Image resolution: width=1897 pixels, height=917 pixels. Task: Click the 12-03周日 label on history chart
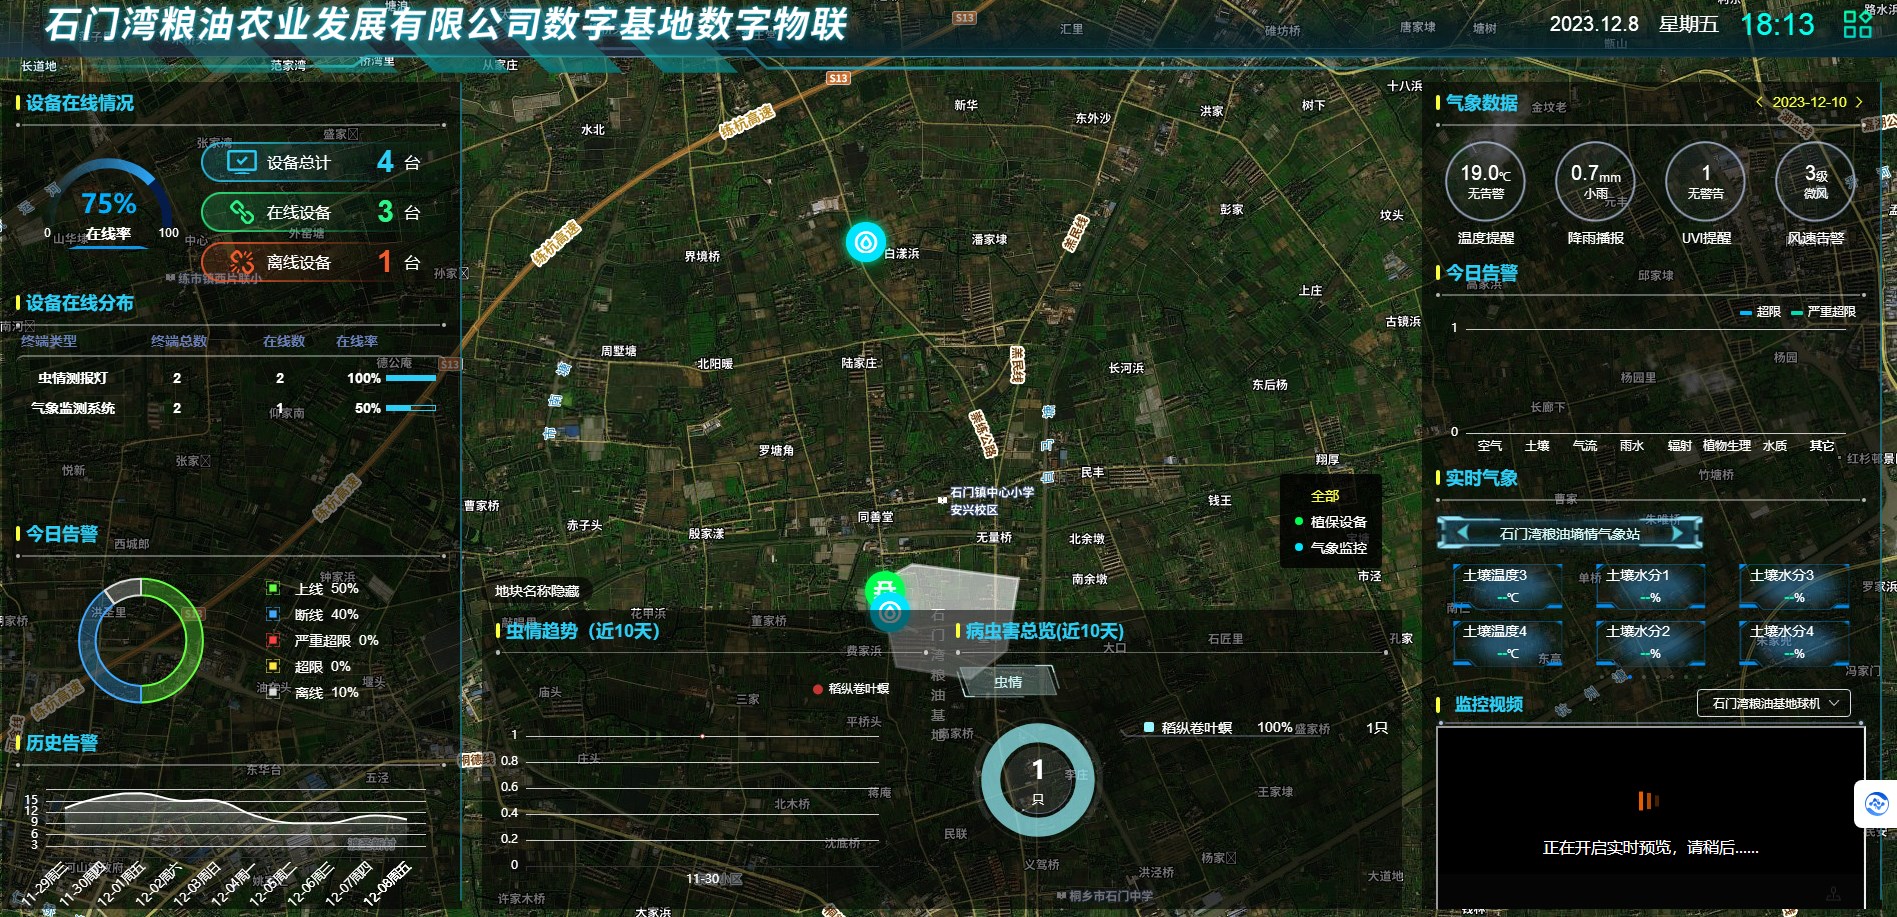click(198, 883)
